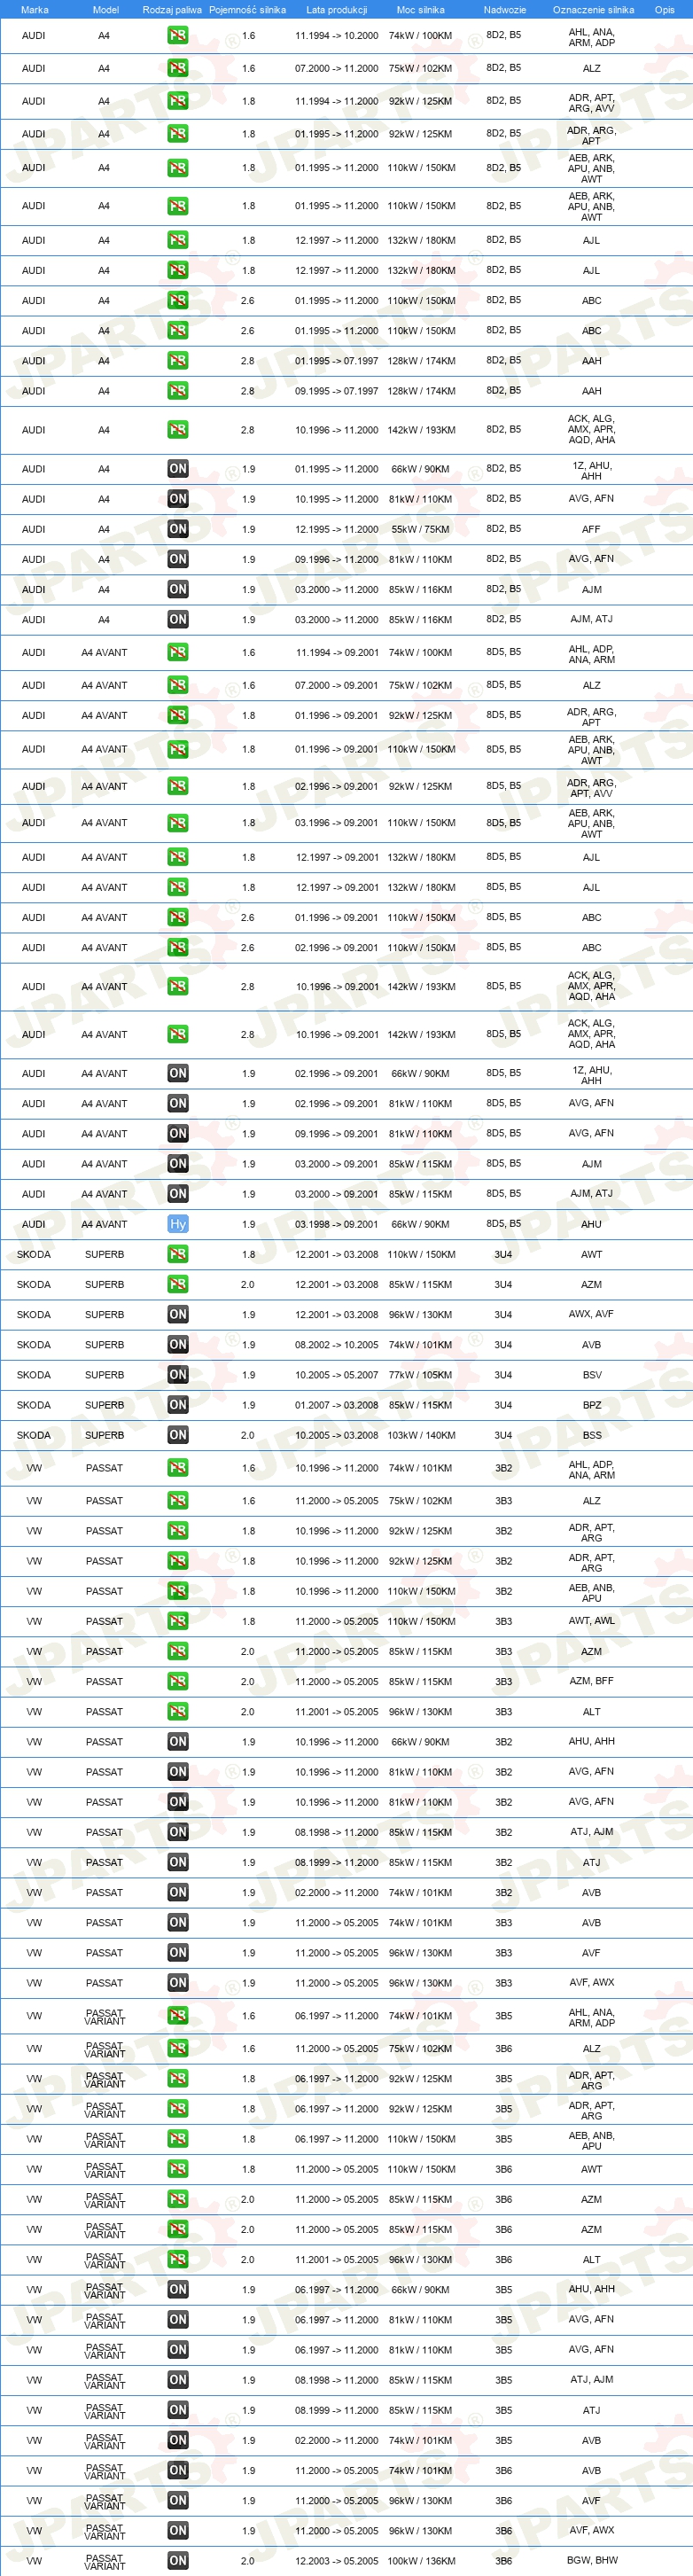Select the AWT, AWL engine code cell

point(592,1621)
